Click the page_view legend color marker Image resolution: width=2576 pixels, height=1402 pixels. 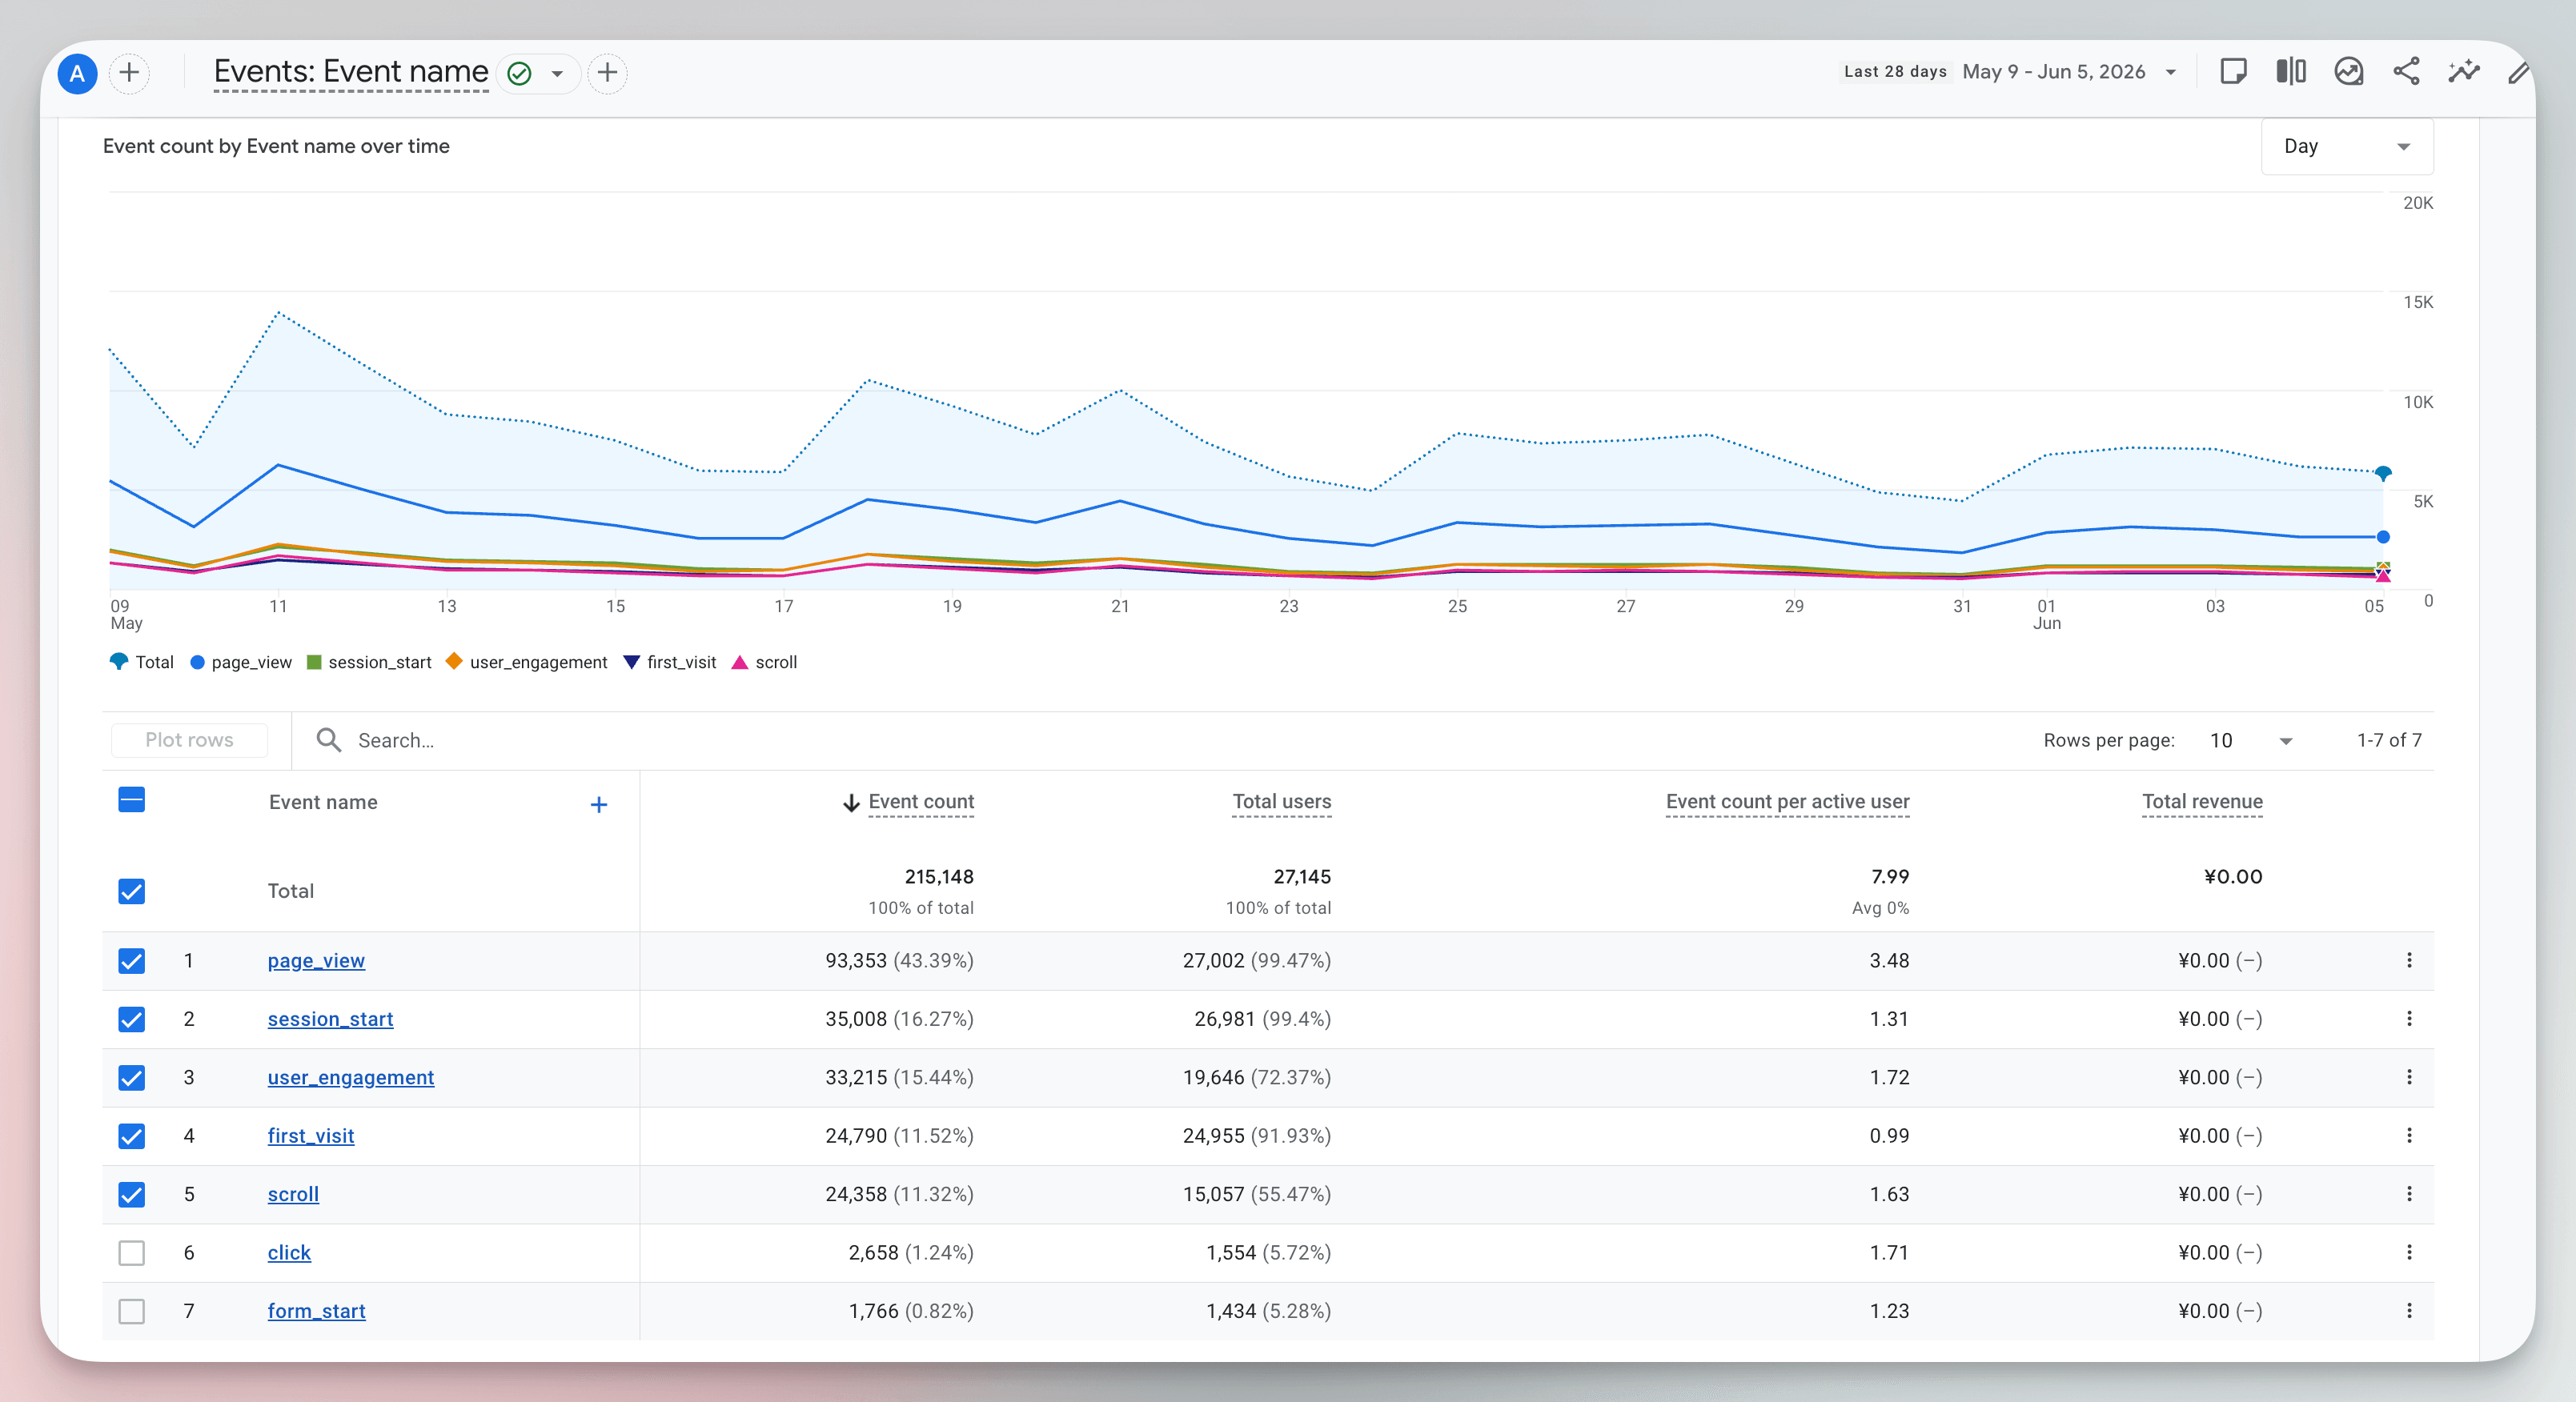click(x=198, y=663)
